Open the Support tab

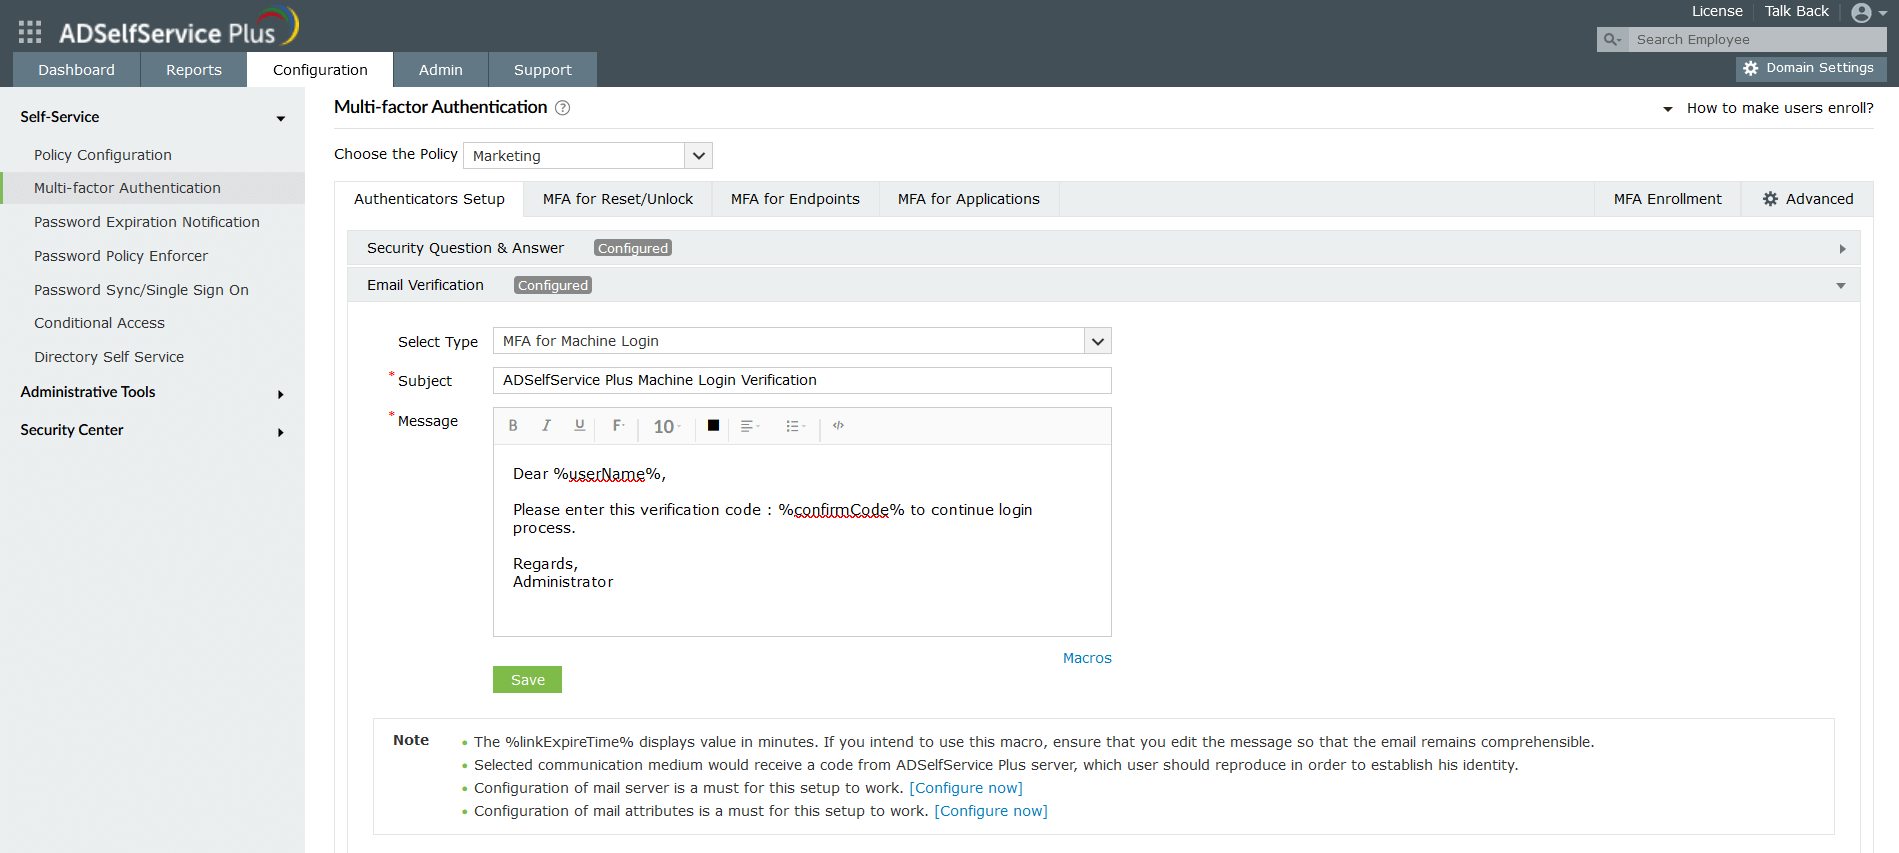[x=543, y=70]
